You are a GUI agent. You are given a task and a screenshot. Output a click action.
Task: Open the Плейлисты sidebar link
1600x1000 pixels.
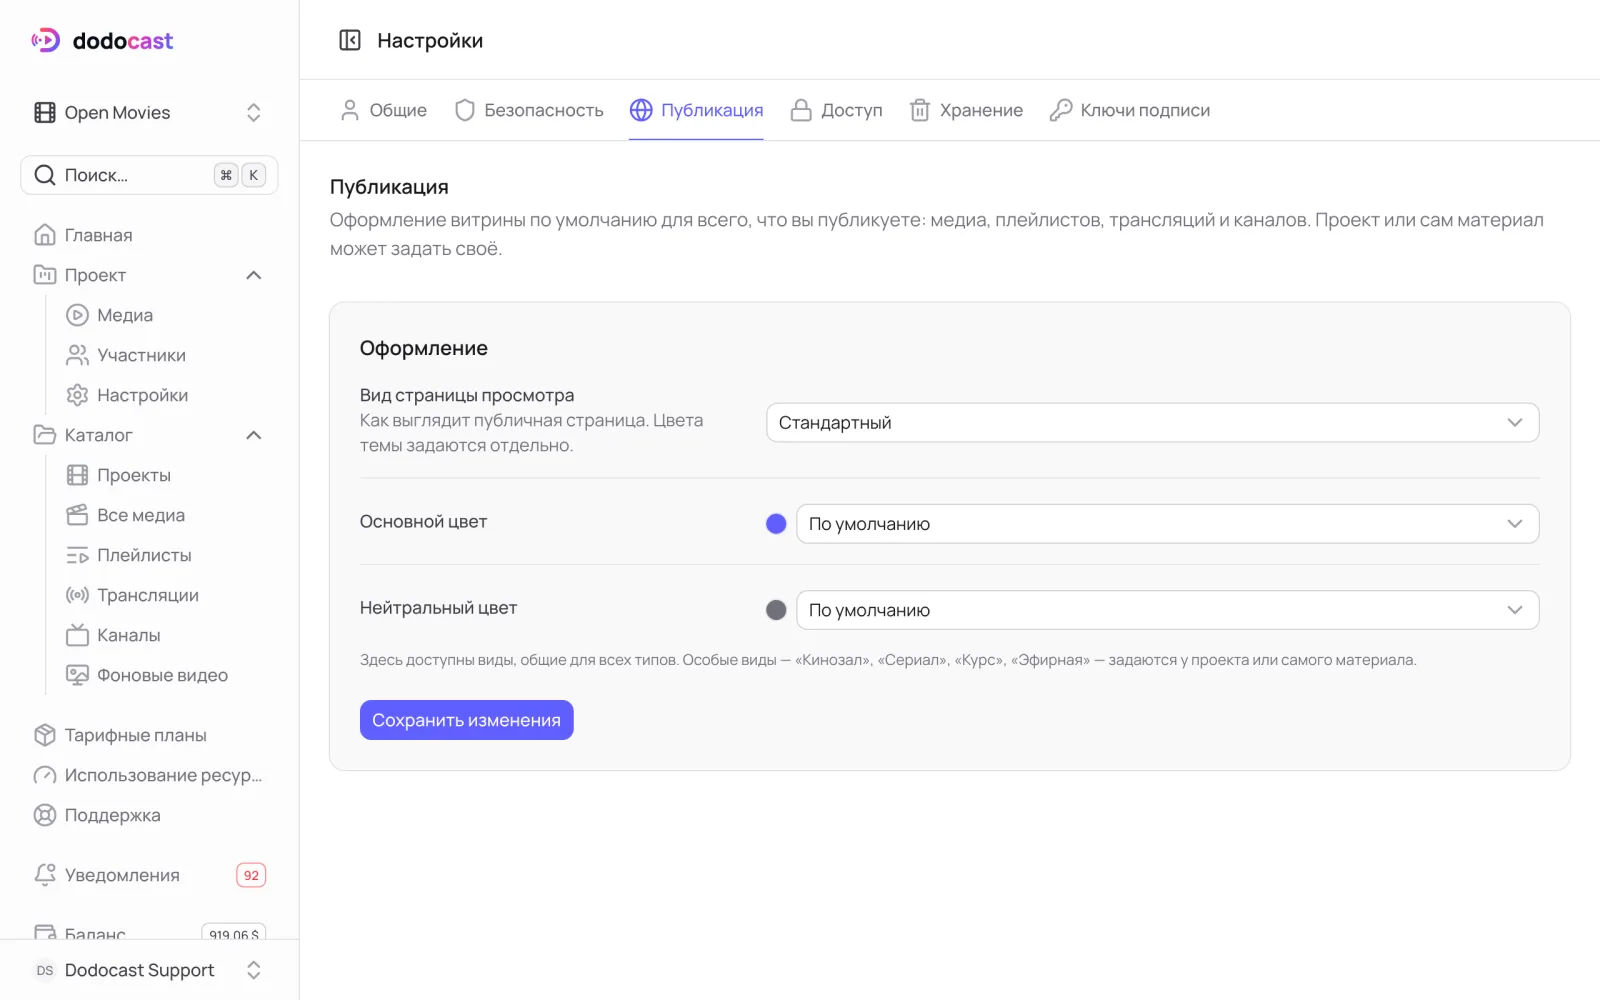coord(144,555)
